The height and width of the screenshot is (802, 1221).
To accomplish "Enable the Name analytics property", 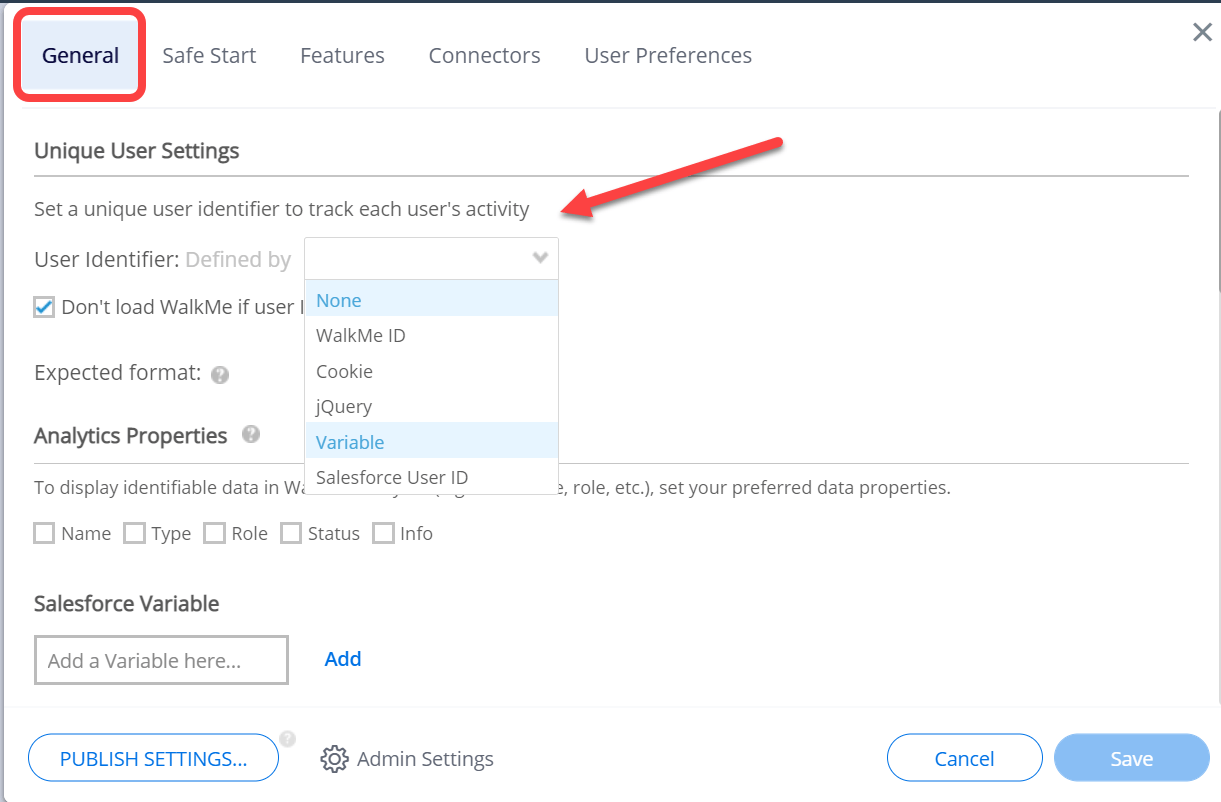I will point(44,533).
